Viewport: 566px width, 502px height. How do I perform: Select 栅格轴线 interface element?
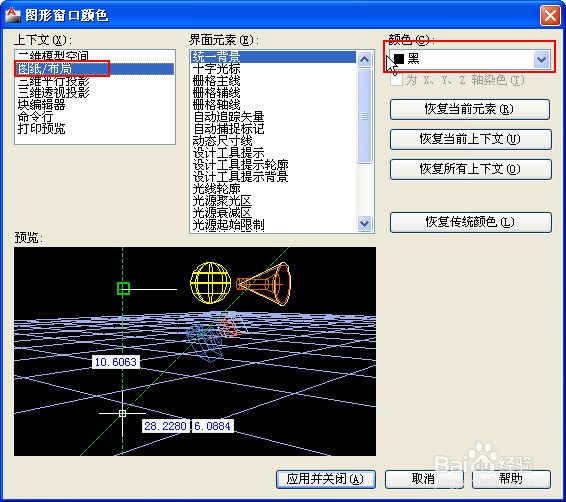click(x=273, y=105)
